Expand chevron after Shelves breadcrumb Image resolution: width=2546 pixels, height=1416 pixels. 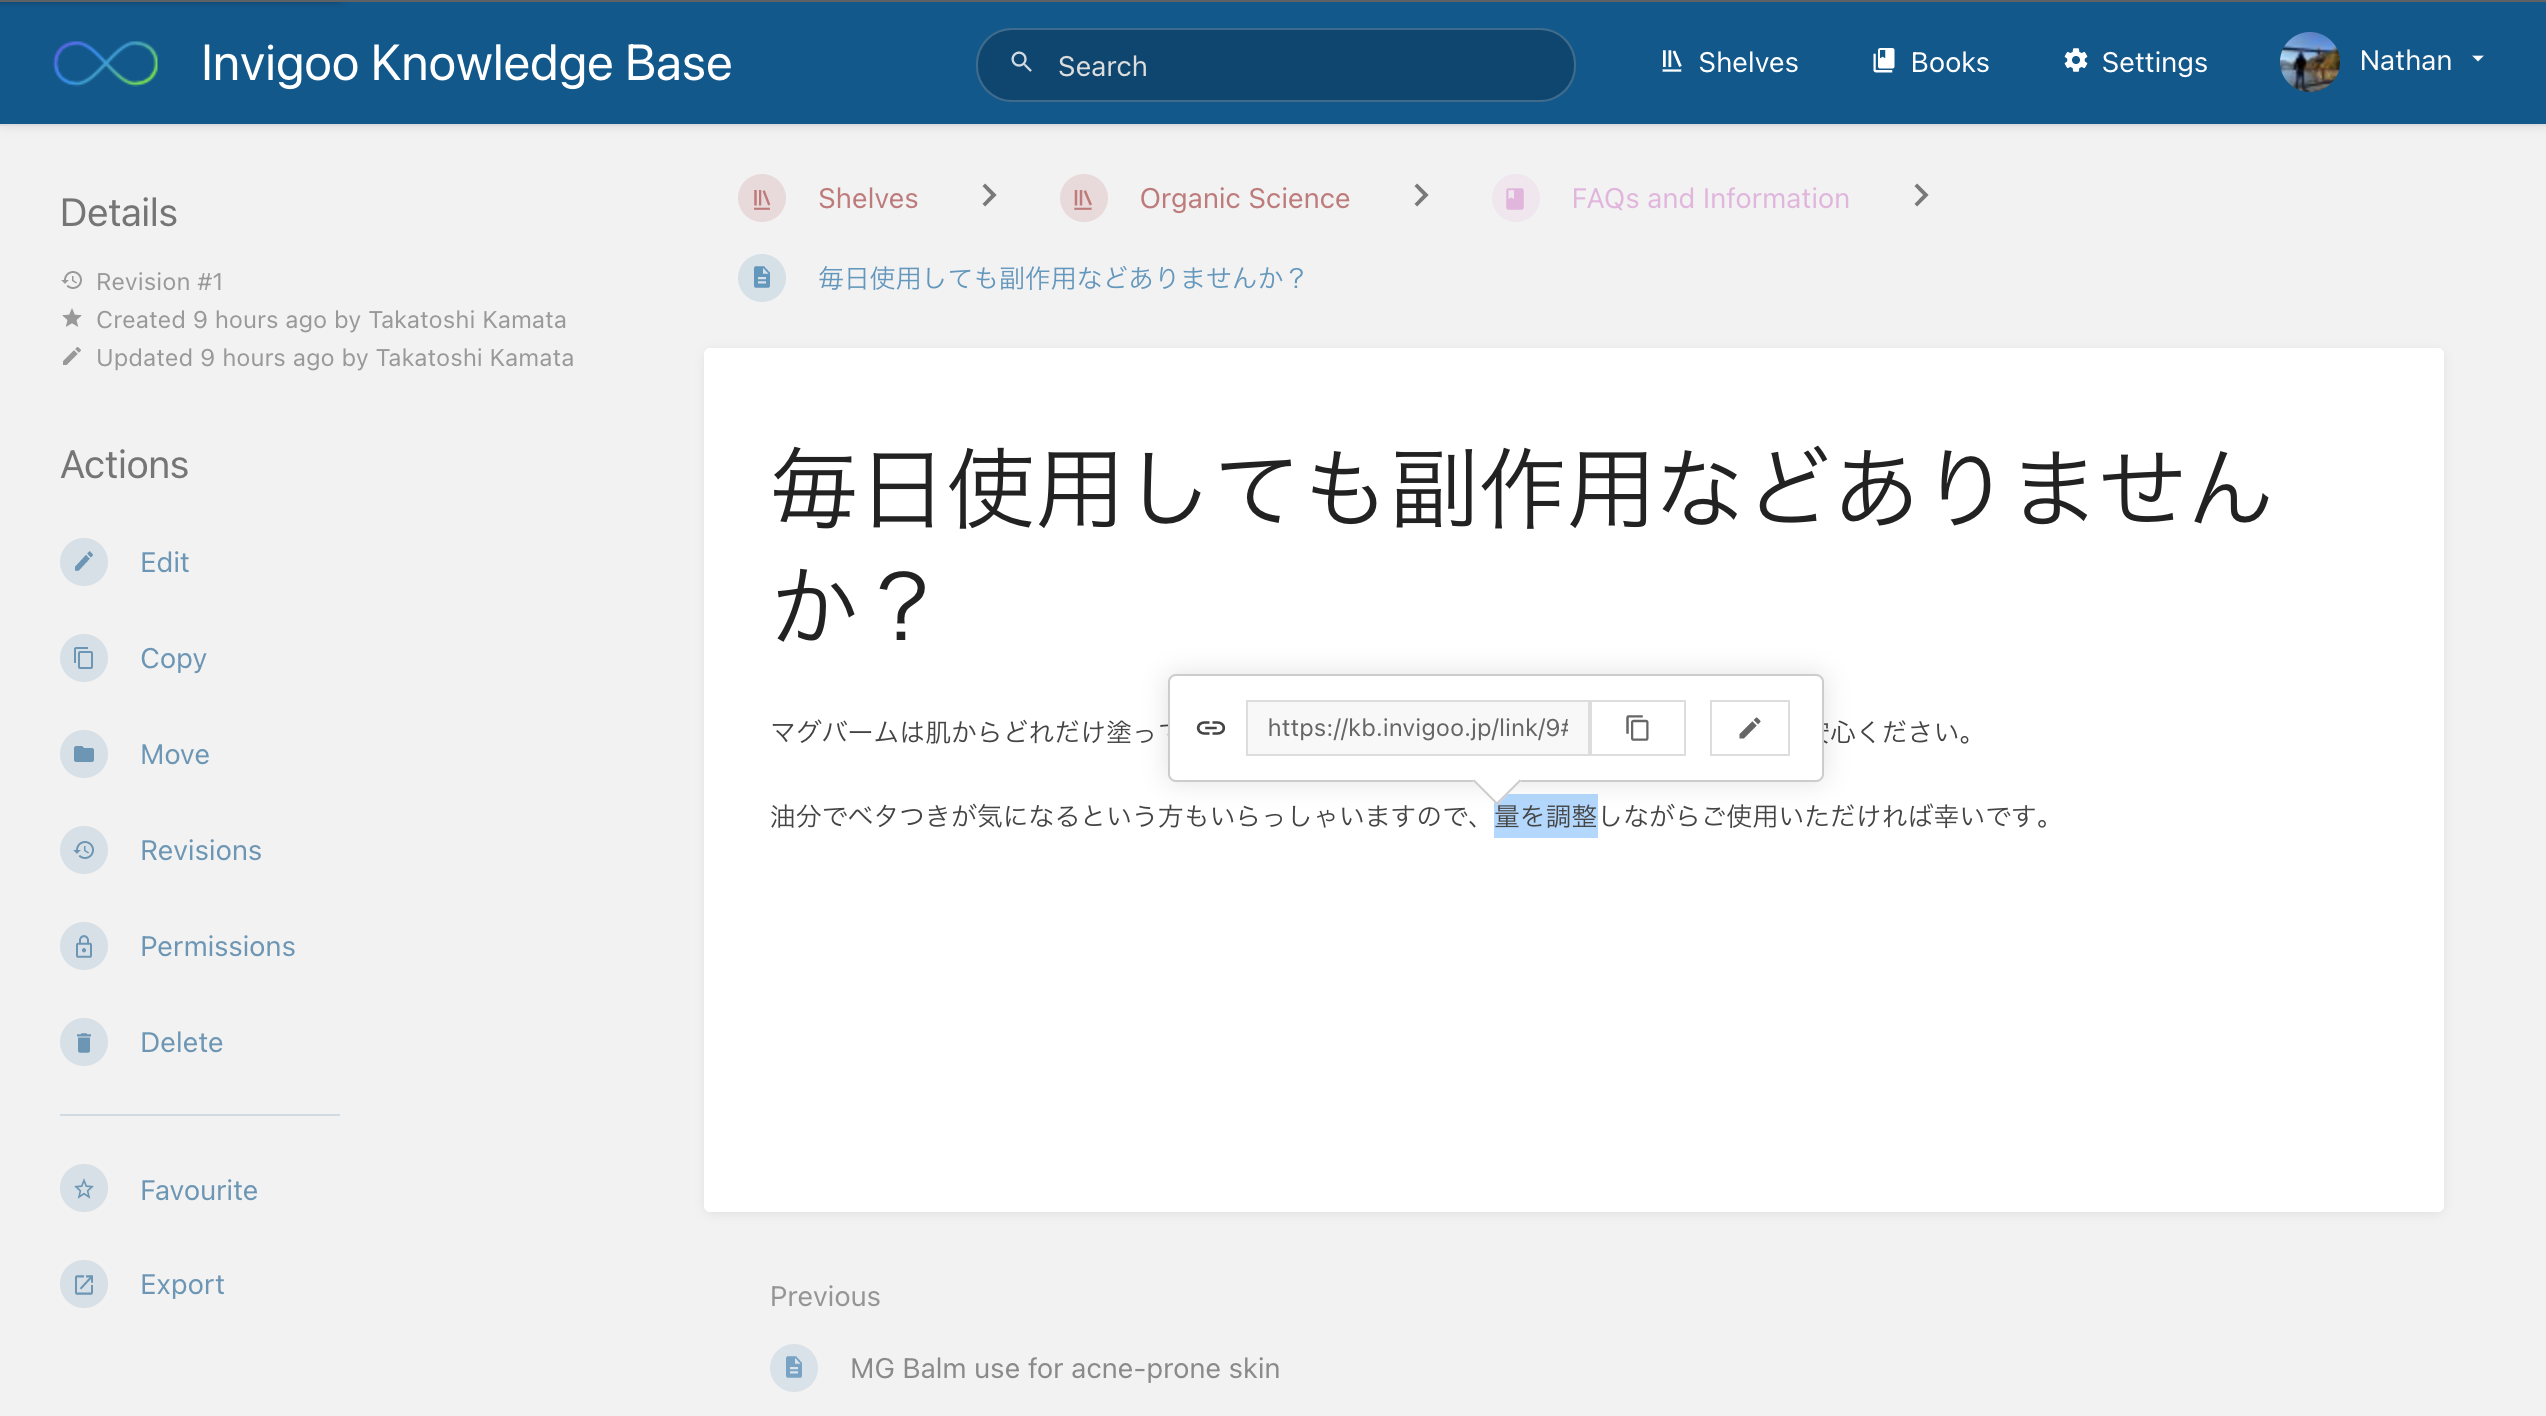989,196
